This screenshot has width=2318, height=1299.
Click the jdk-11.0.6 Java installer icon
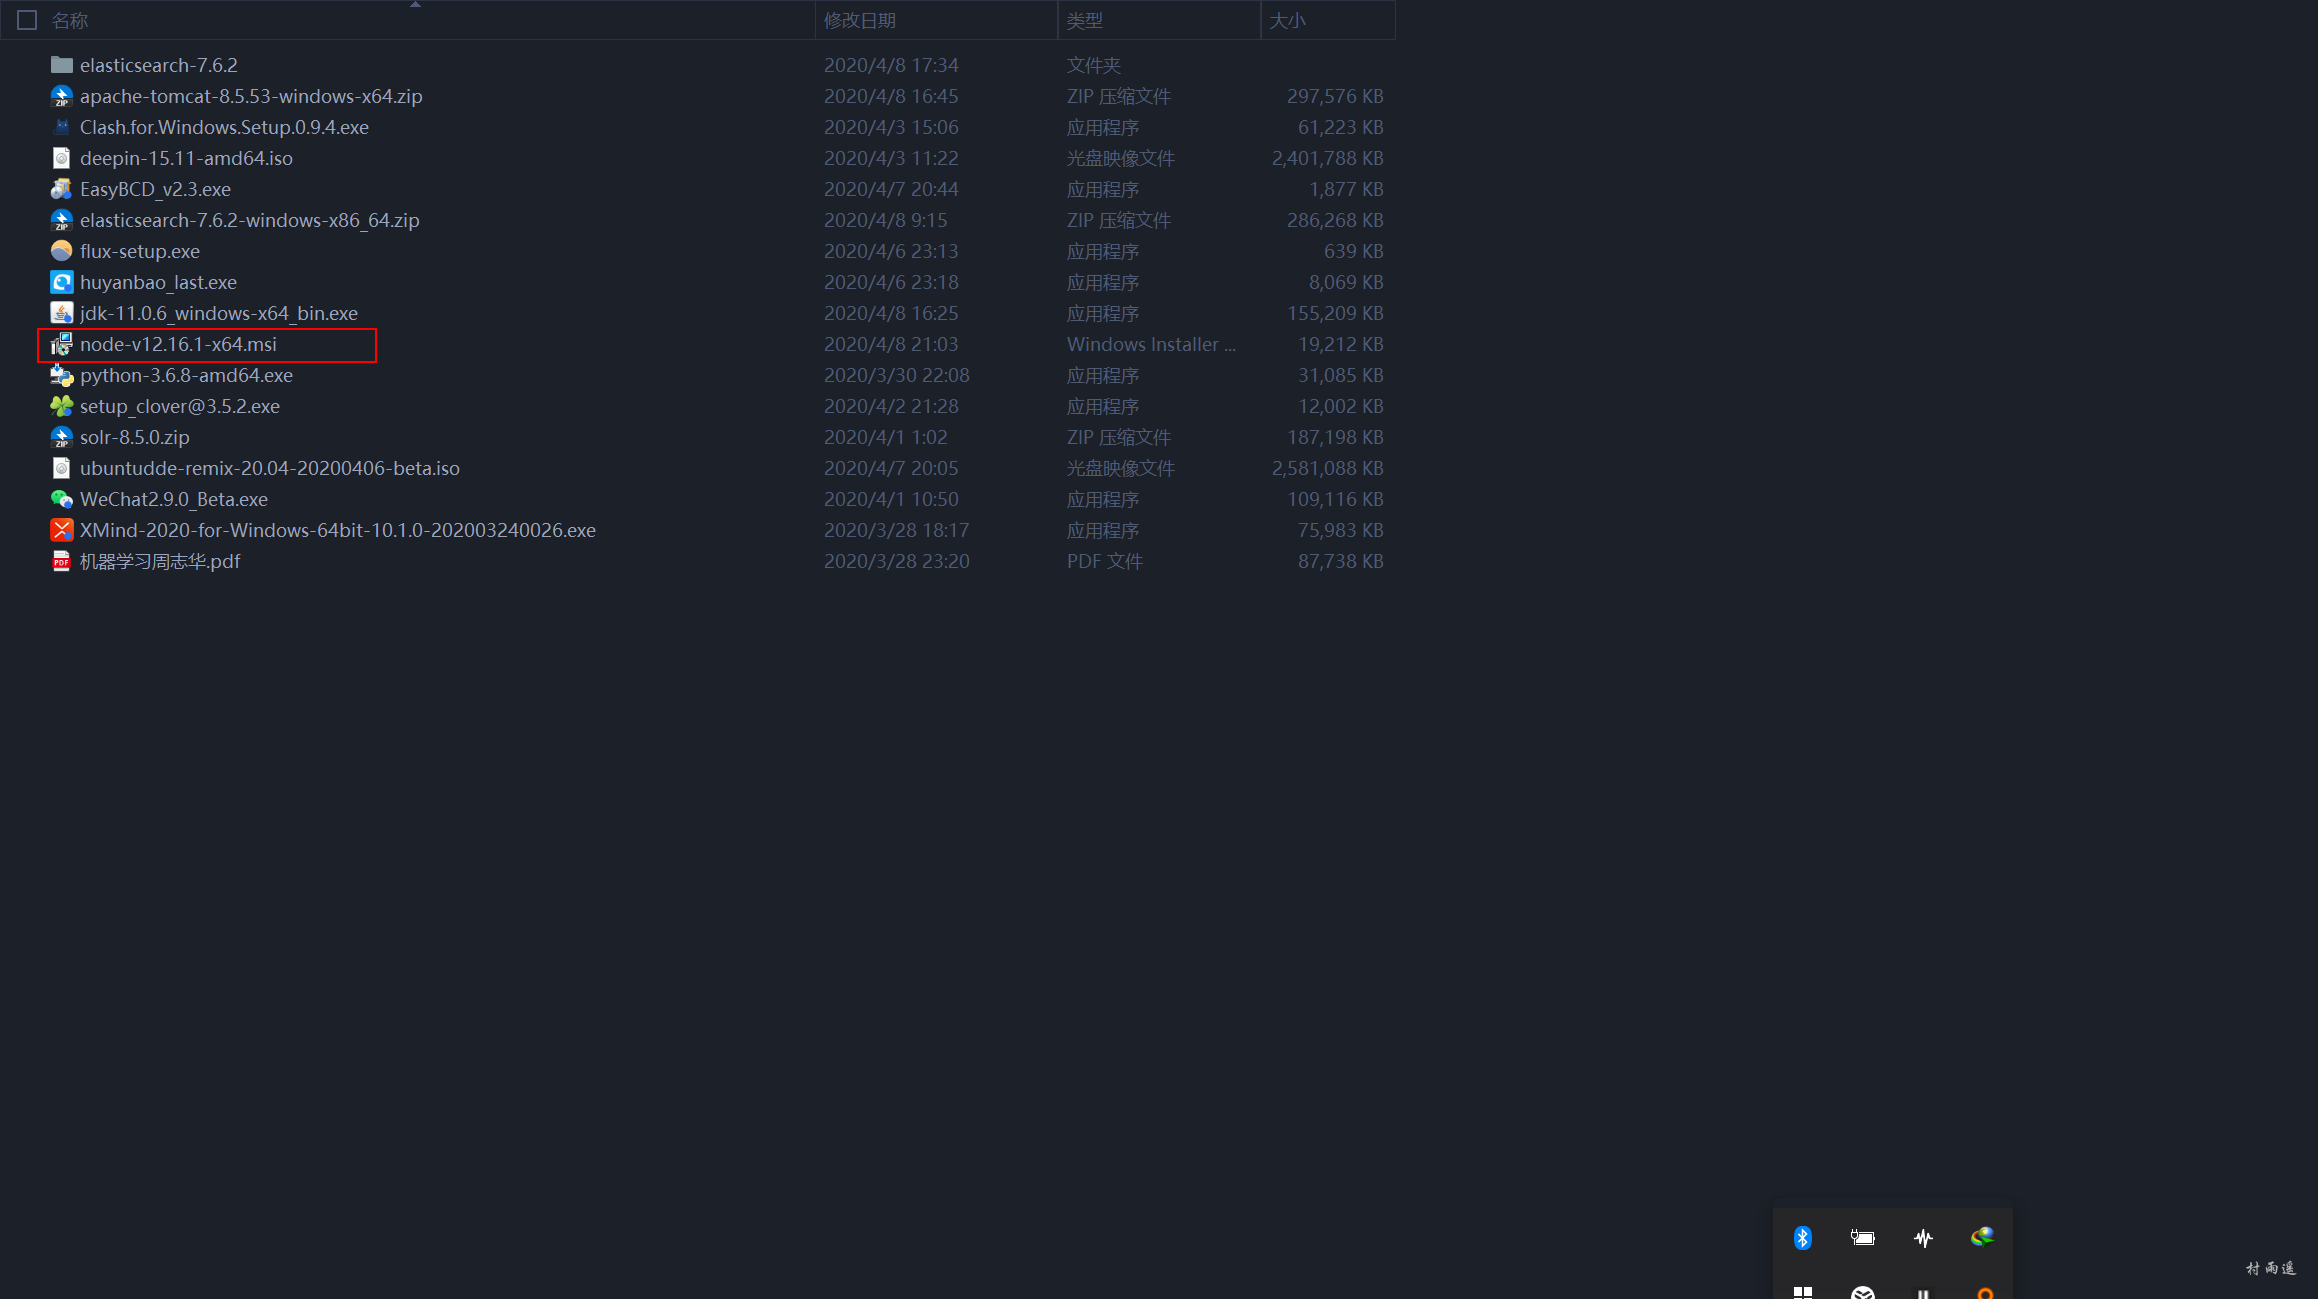(x=61, y=313)
